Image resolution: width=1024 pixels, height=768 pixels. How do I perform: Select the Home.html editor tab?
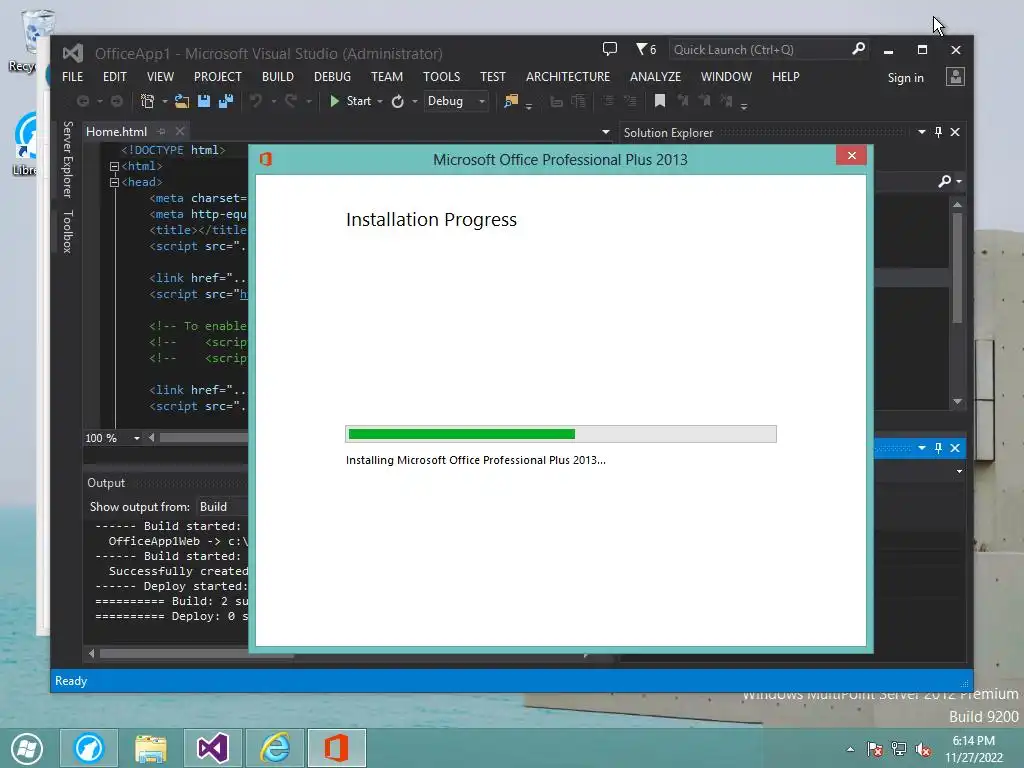tap(116, 131)
